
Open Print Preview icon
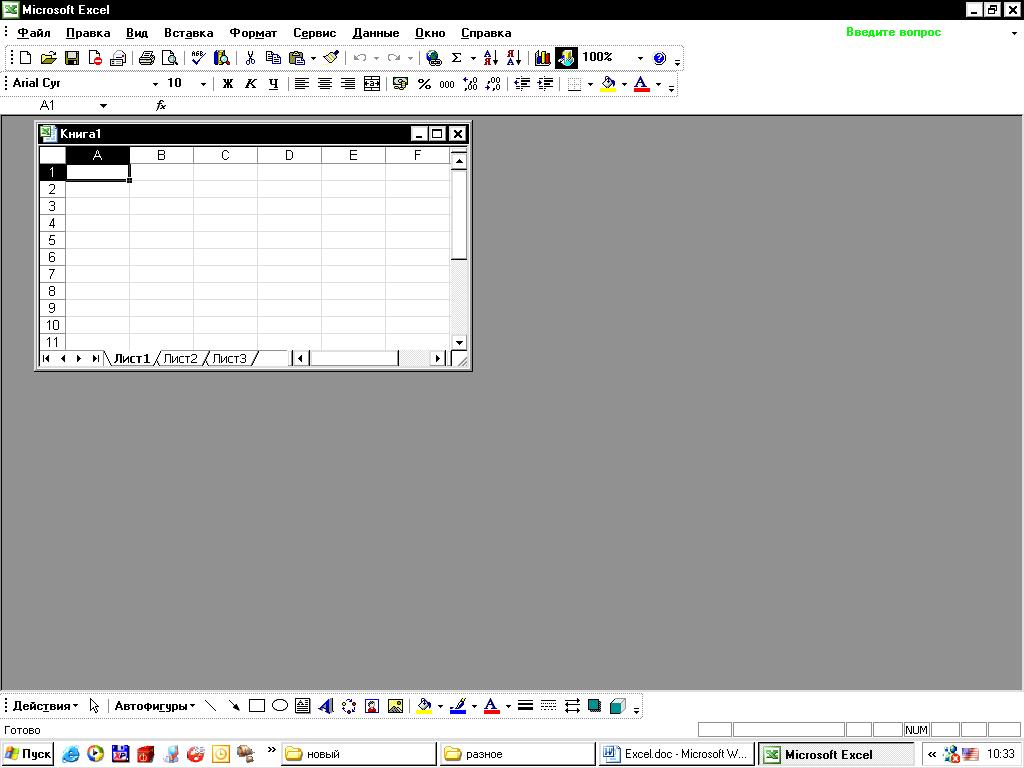(x=170, y=58)
